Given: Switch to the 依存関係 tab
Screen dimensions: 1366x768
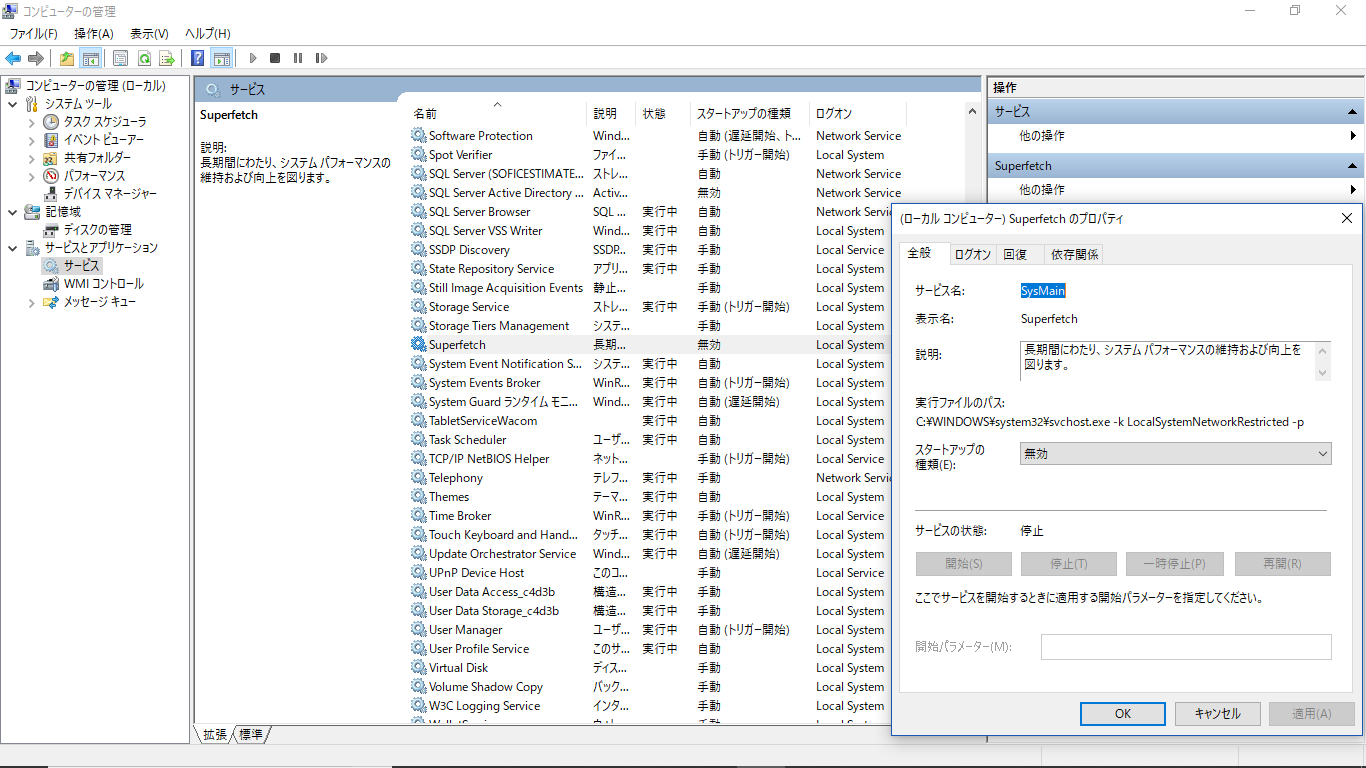Looking at the screenshot, I should click(1075, 254).
